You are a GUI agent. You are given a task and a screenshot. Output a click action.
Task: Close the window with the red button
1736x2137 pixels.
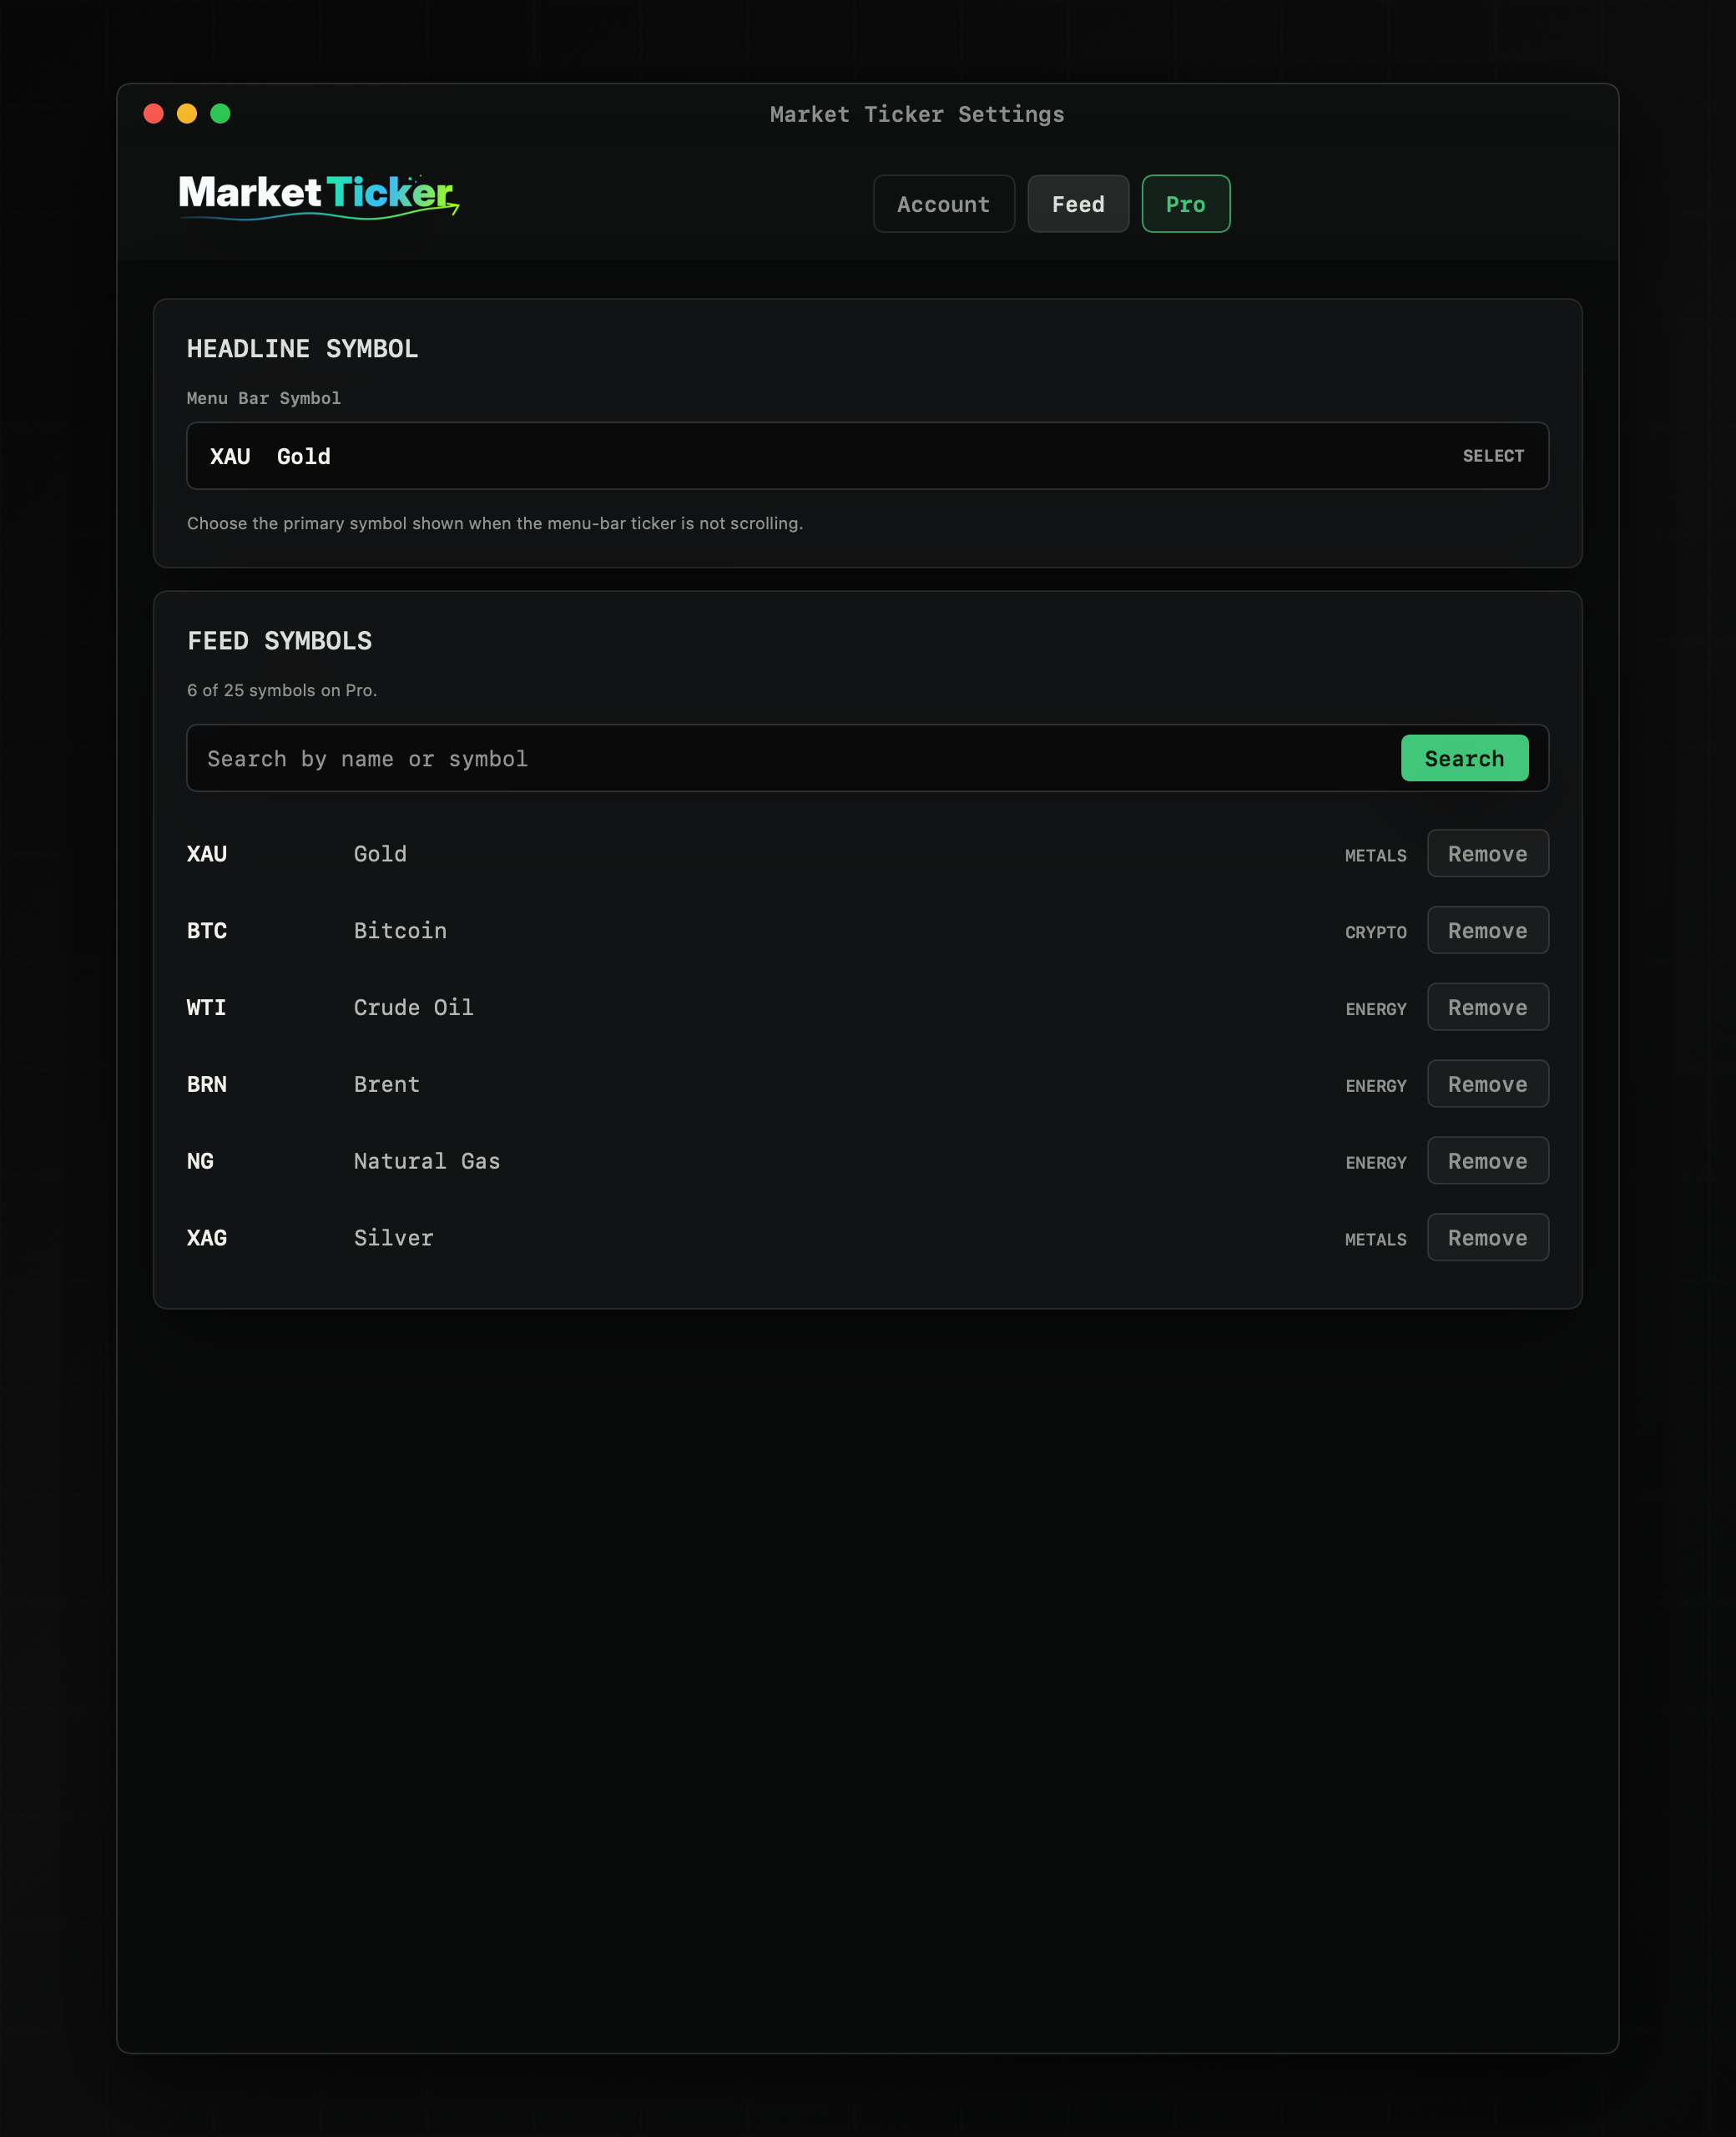(153, 114)
